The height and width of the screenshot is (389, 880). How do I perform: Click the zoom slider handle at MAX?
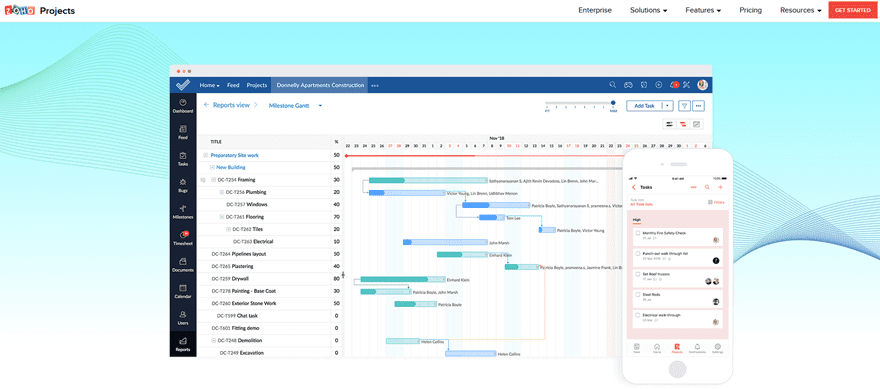click(x=613, y=103)
